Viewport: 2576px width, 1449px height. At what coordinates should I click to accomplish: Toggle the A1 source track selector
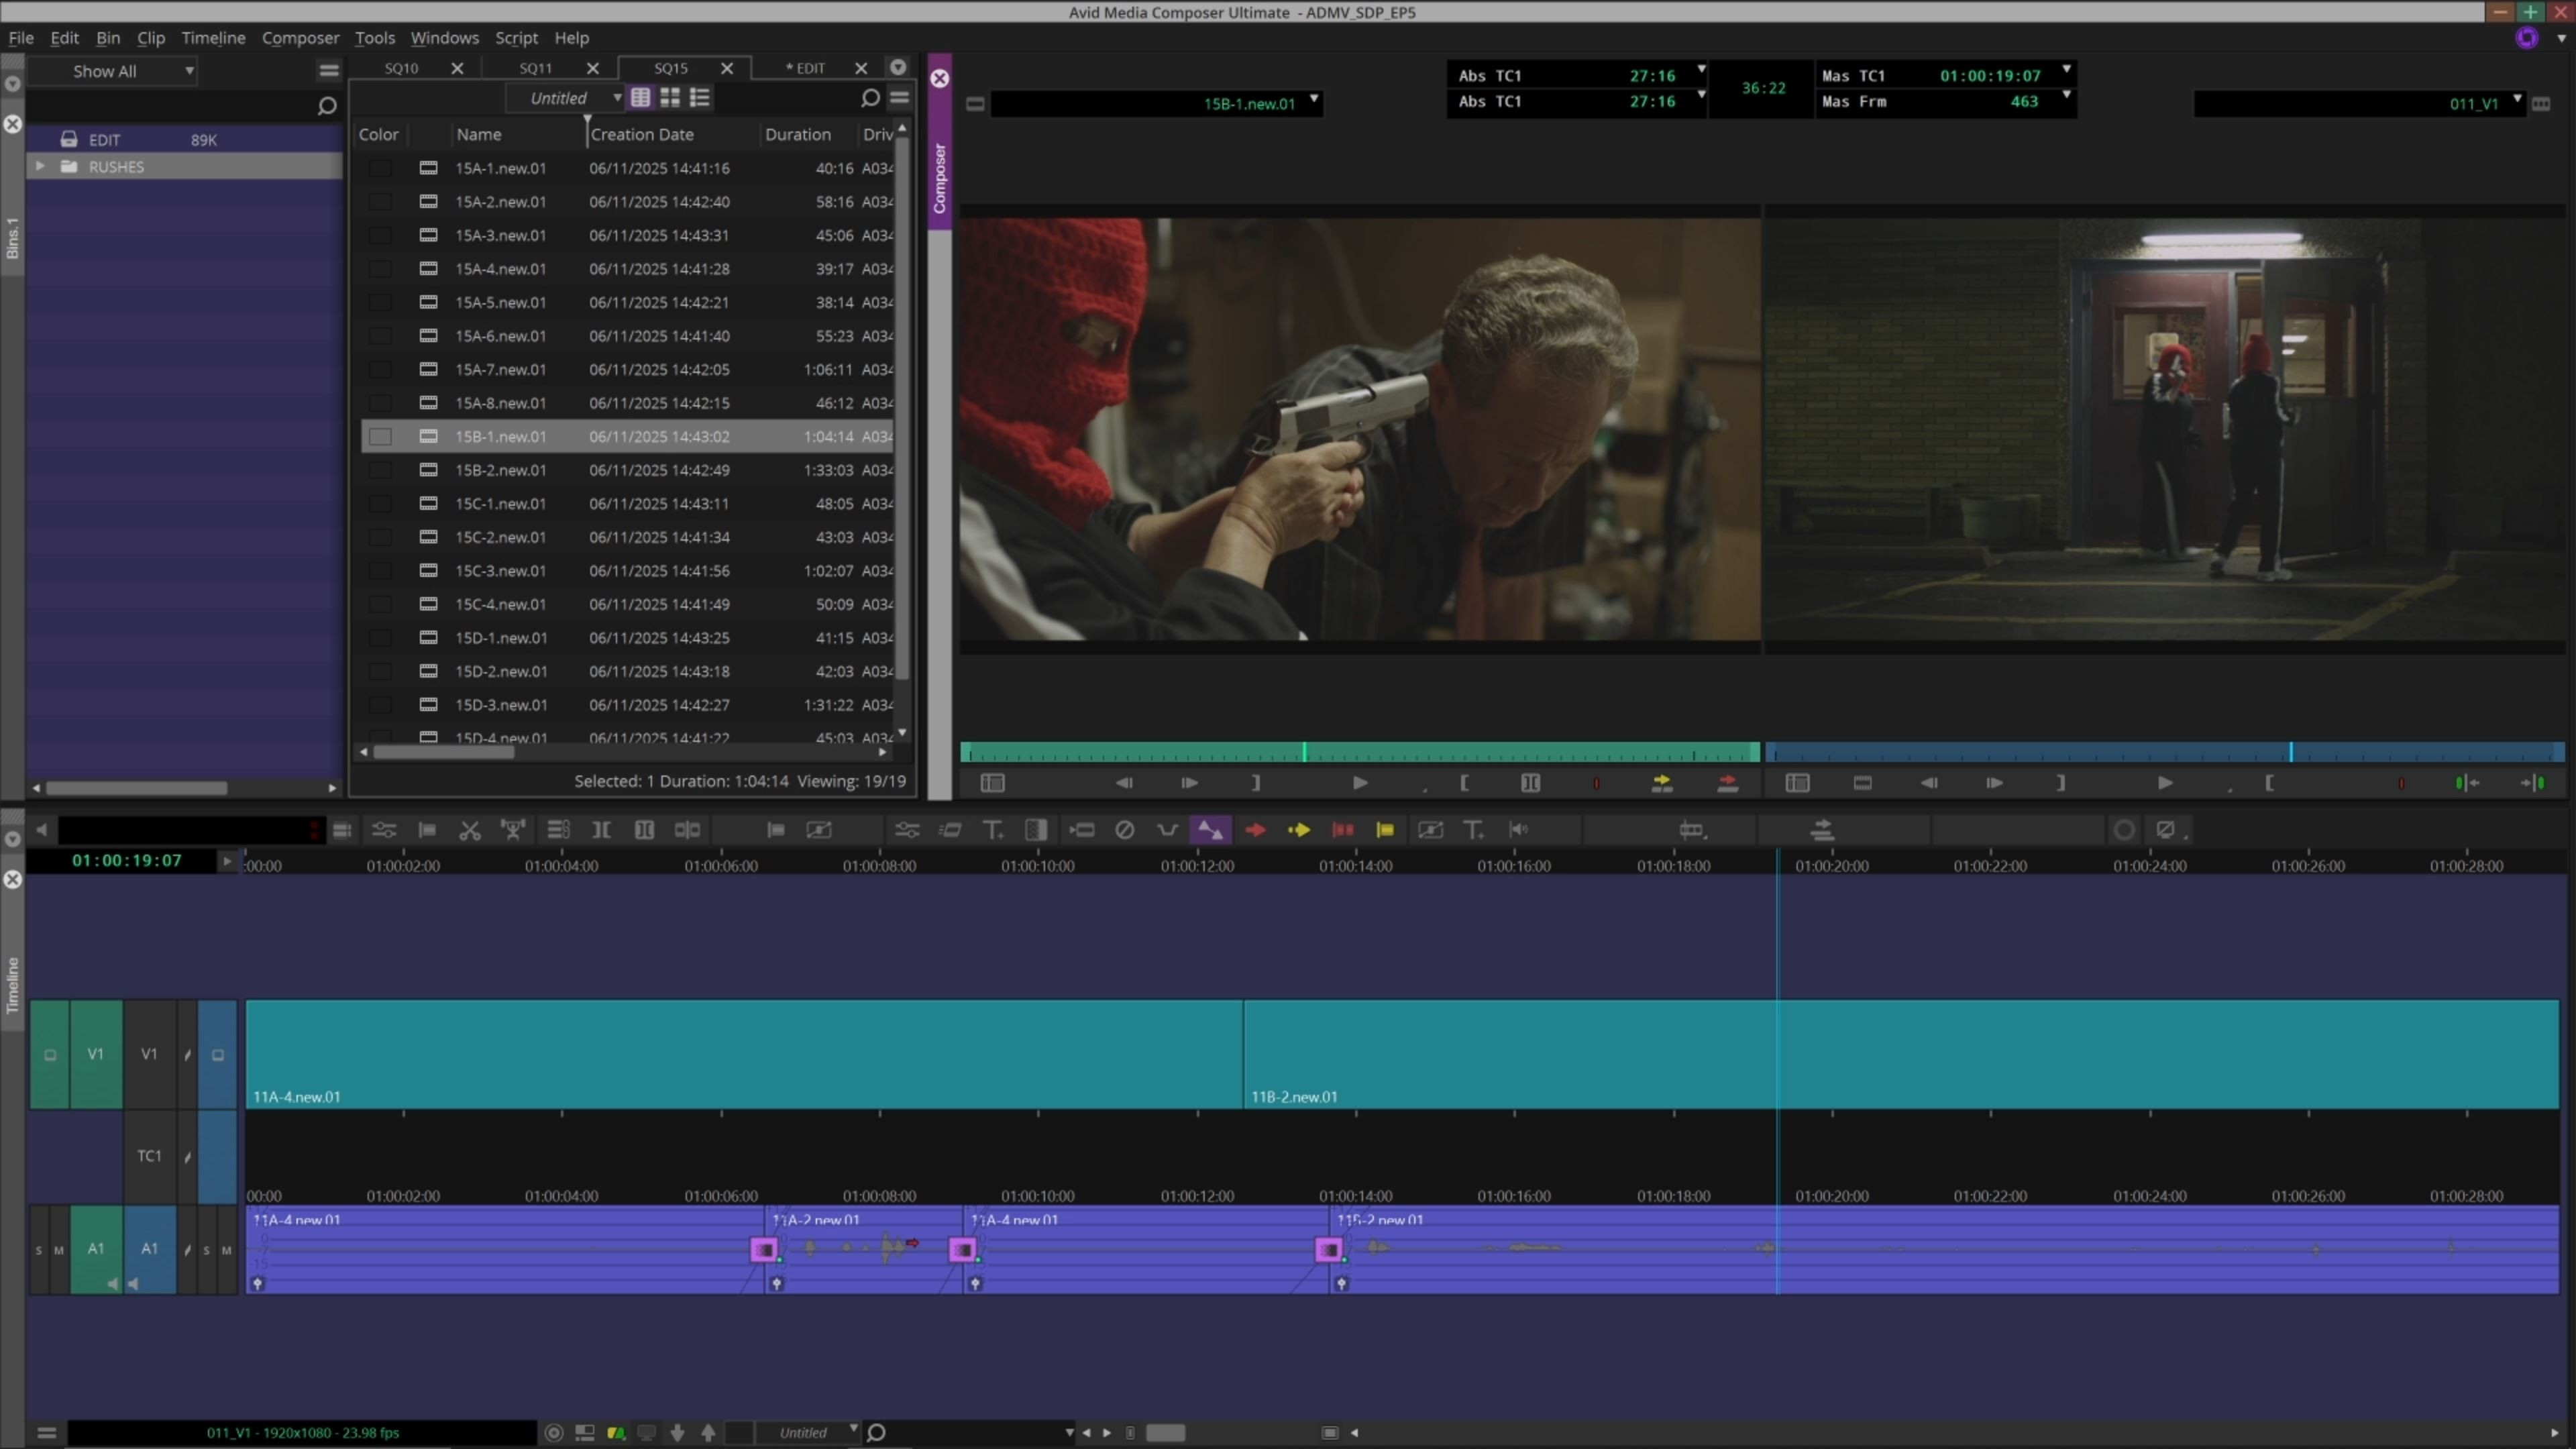[x=96, y=1248]
